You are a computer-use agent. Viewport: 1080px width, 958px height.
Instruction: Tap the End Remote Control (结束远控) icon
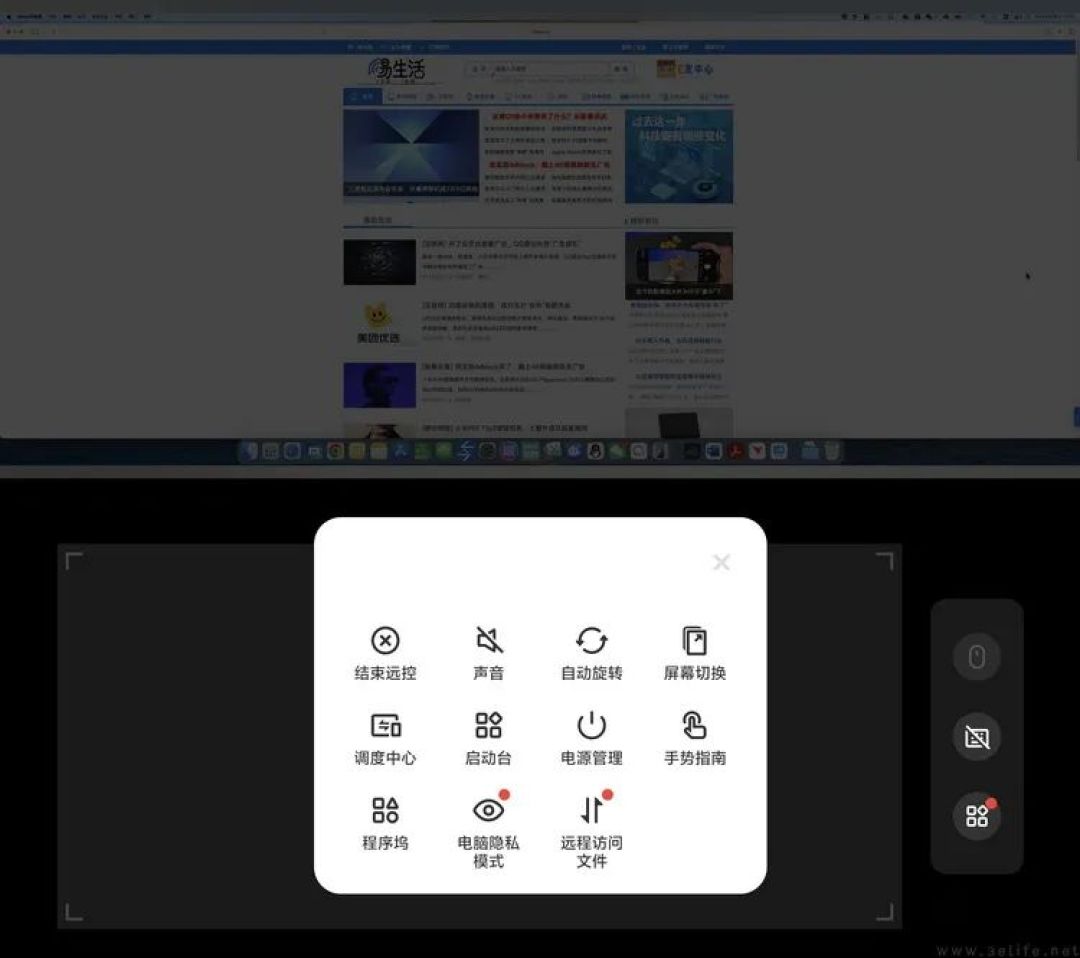tap(385, 641)
